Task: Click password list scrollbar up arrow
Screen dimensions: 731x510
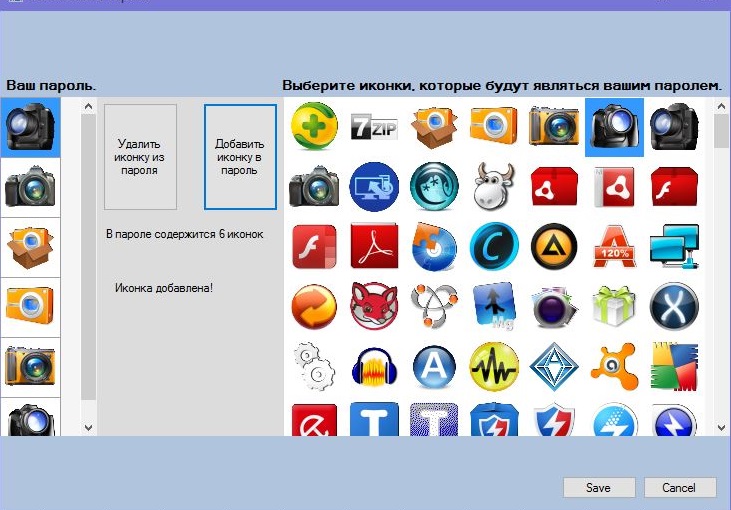Action: click(x=89, y=107)
